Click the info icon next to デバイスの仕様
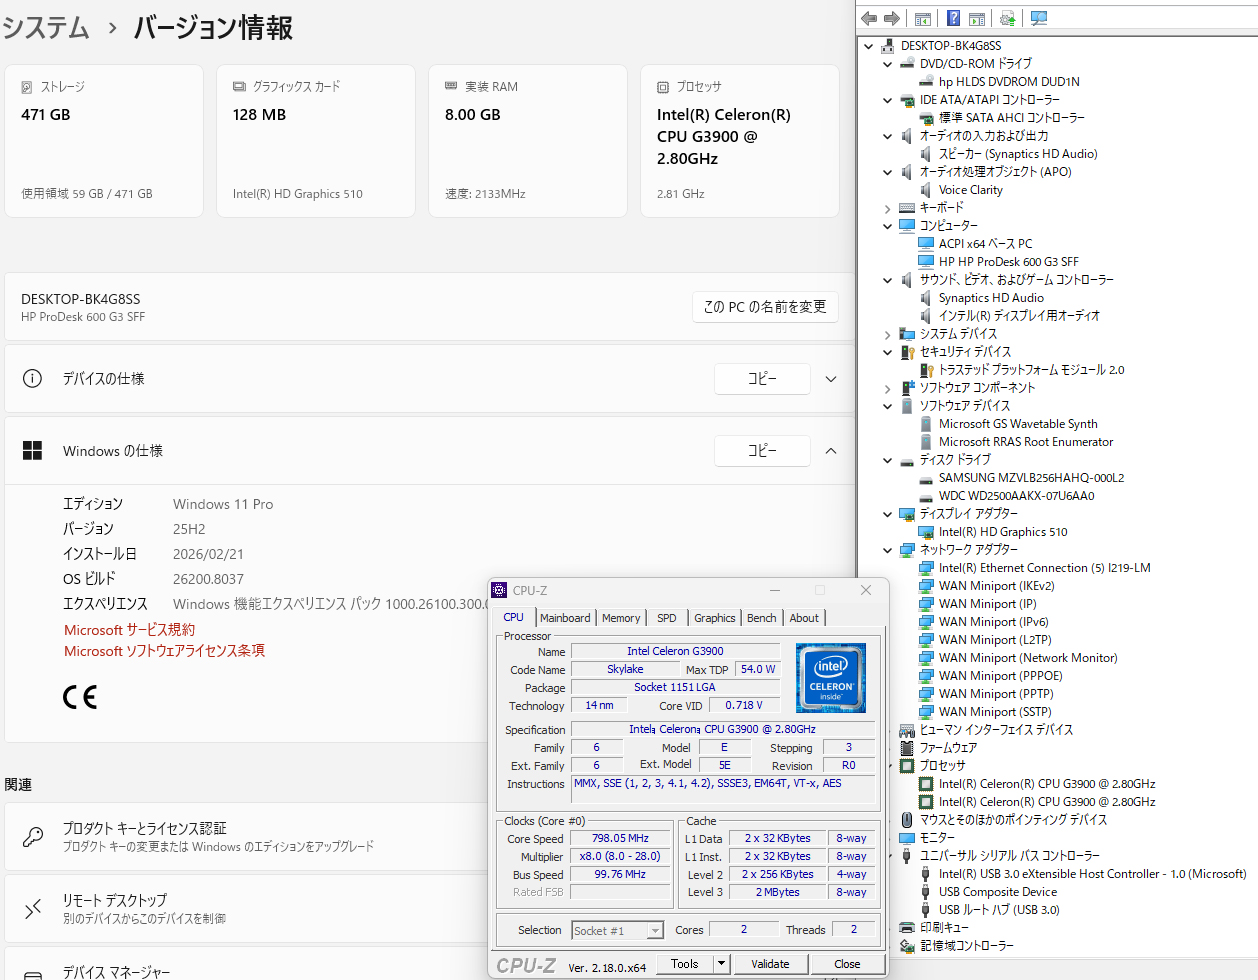Screen dimensions: 1258x980 (x=32, y=379)
